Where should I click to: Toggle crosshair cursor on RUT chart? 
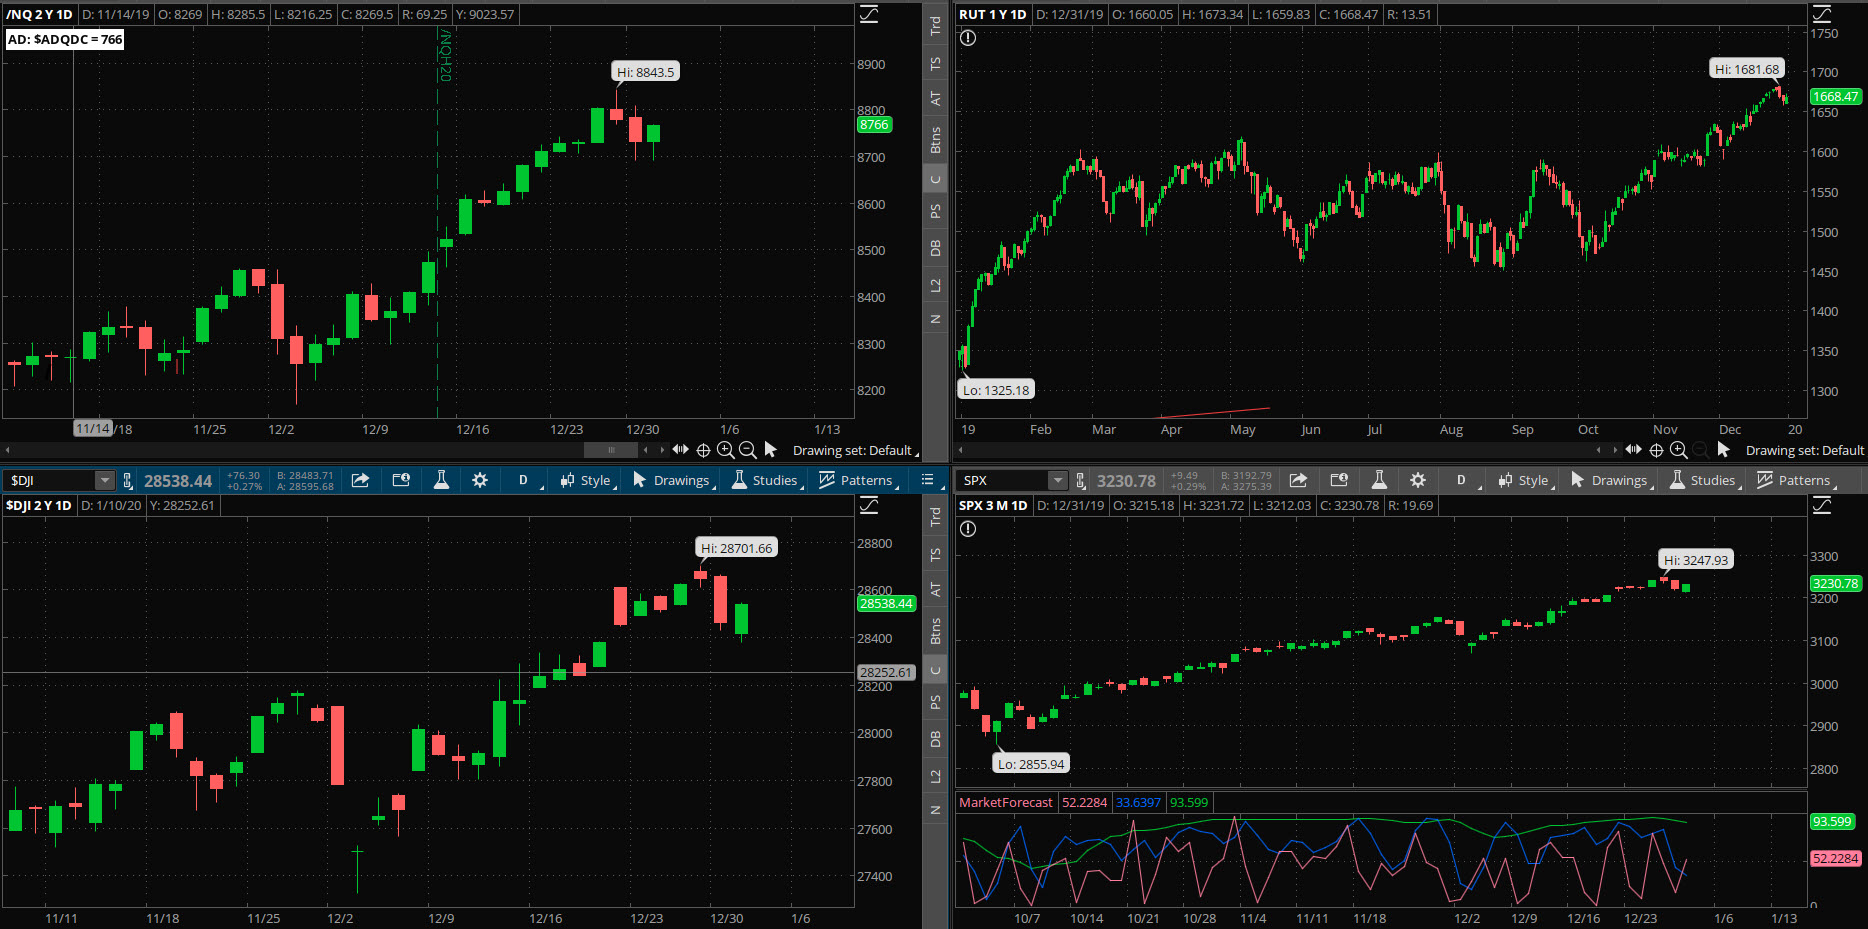pos(1656,450)
